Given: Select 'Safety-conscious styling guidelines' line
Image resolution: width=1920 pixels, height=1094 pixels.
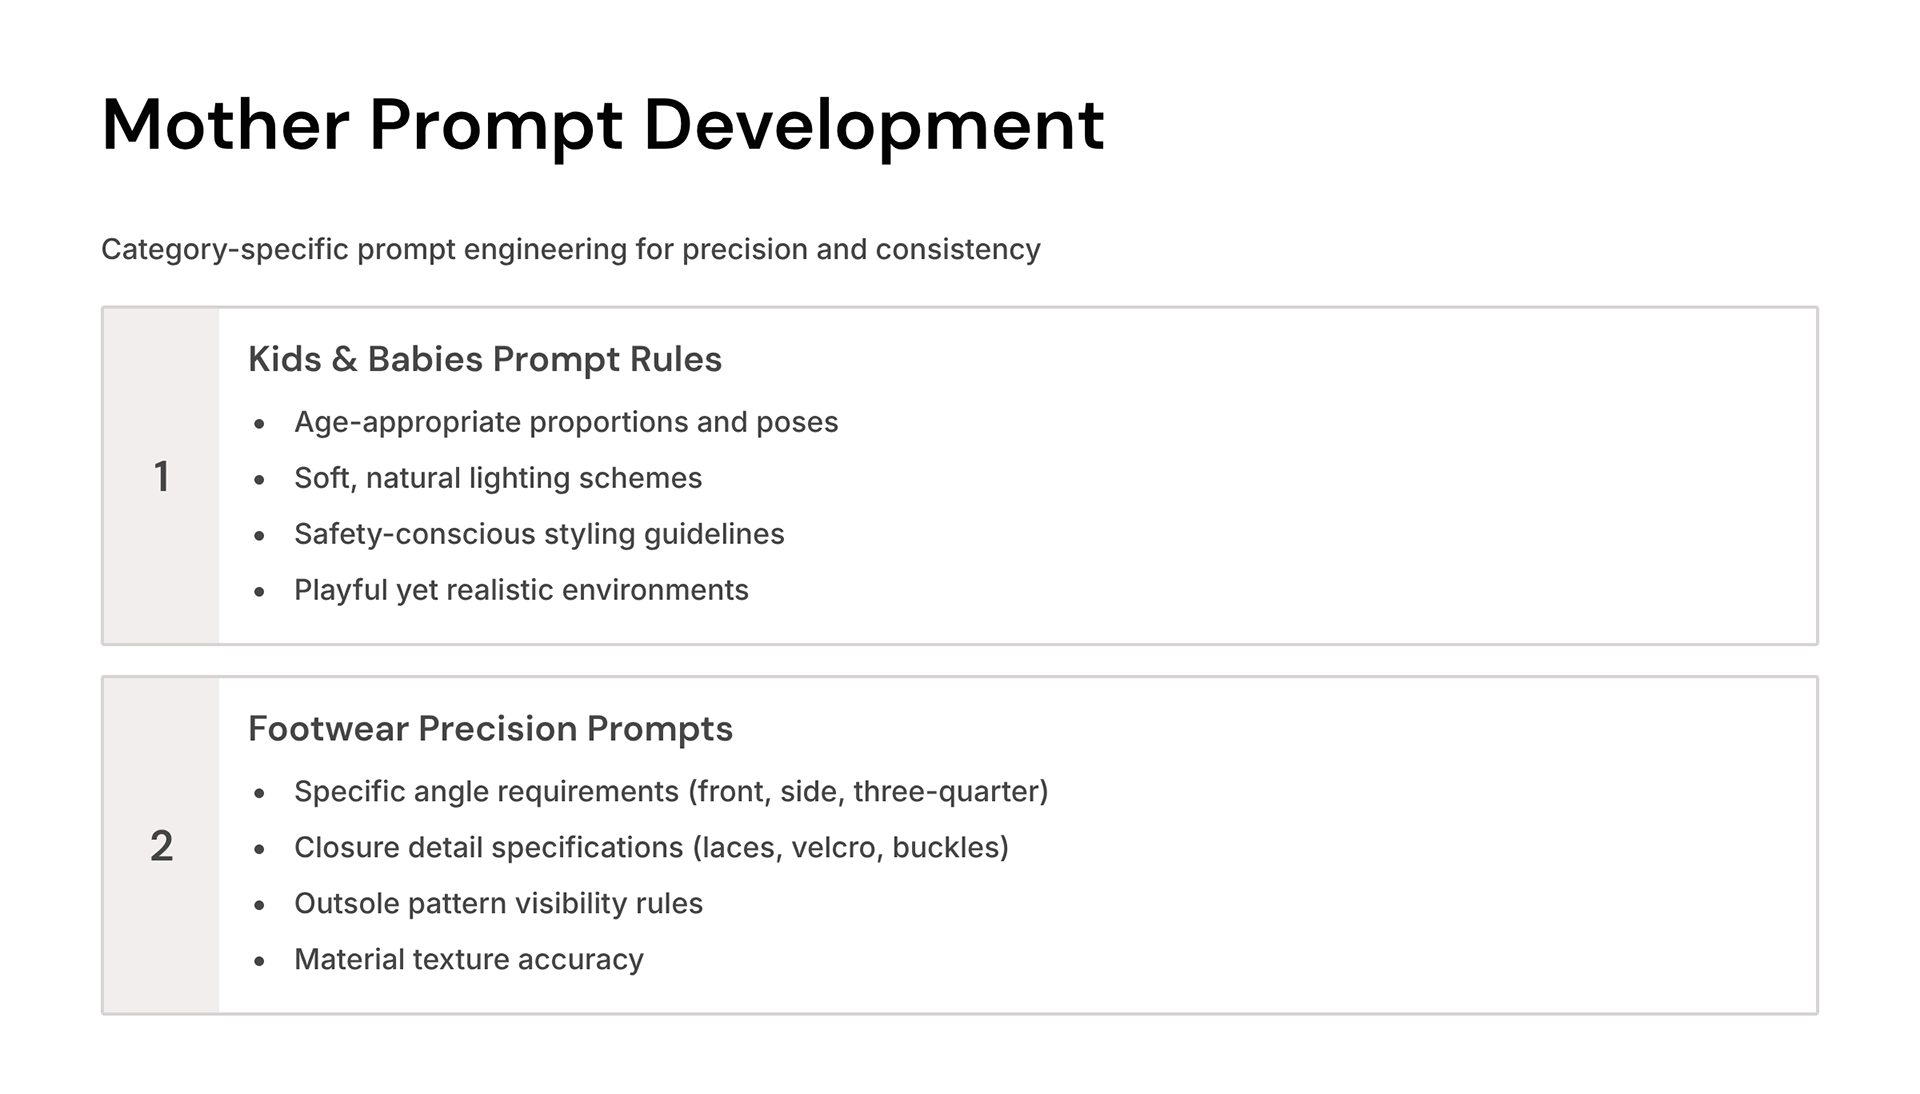Looking at the screenshot, I should [x=538, y=534].
